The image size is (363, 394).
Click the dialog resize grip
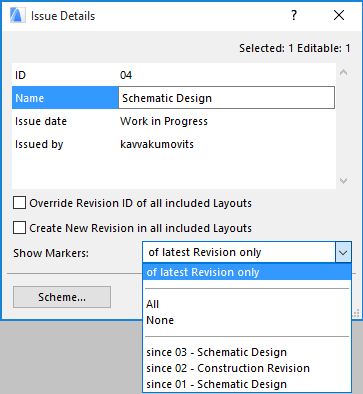coord(356,313)
